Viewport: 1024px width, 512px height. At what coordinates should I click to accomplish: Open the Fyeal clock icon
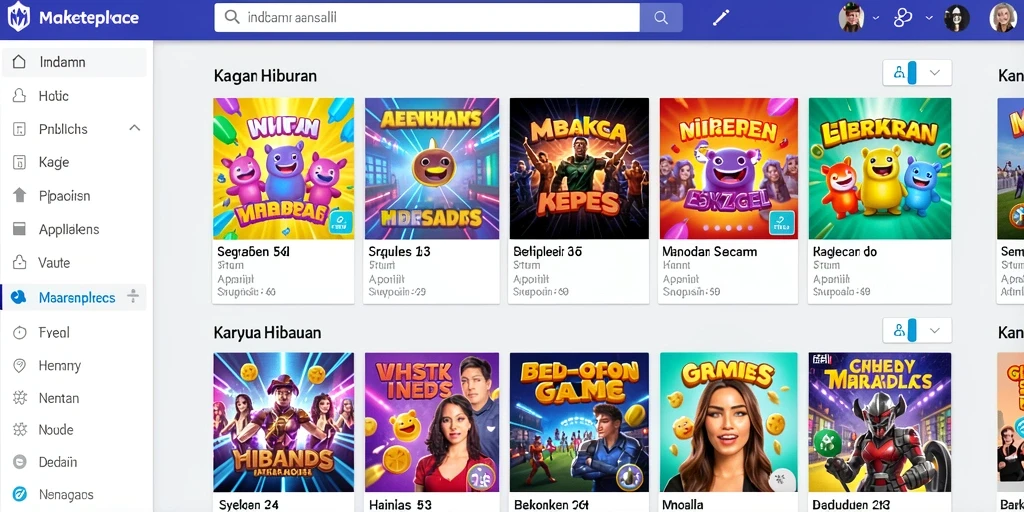tap(20, 332)
